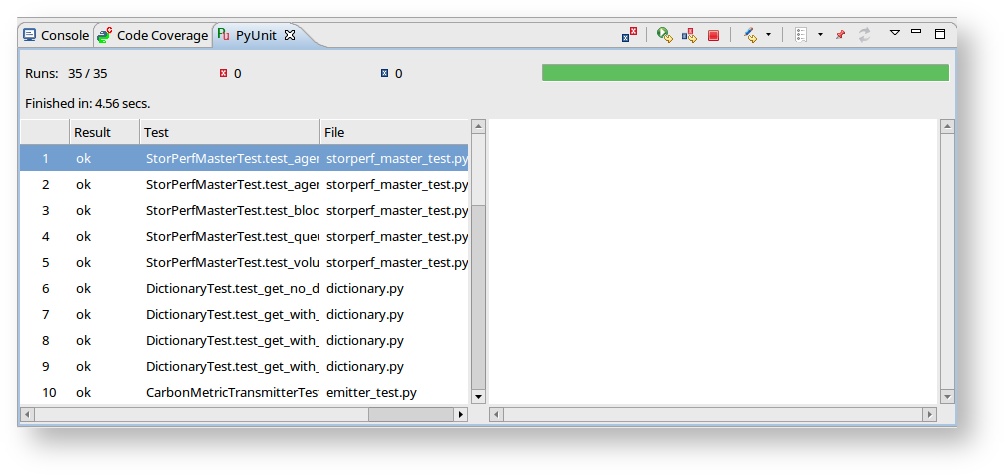Click the rerun last test icon
Image resolution: width=1005 pixels, height=476 pixels.
(664, 35)
